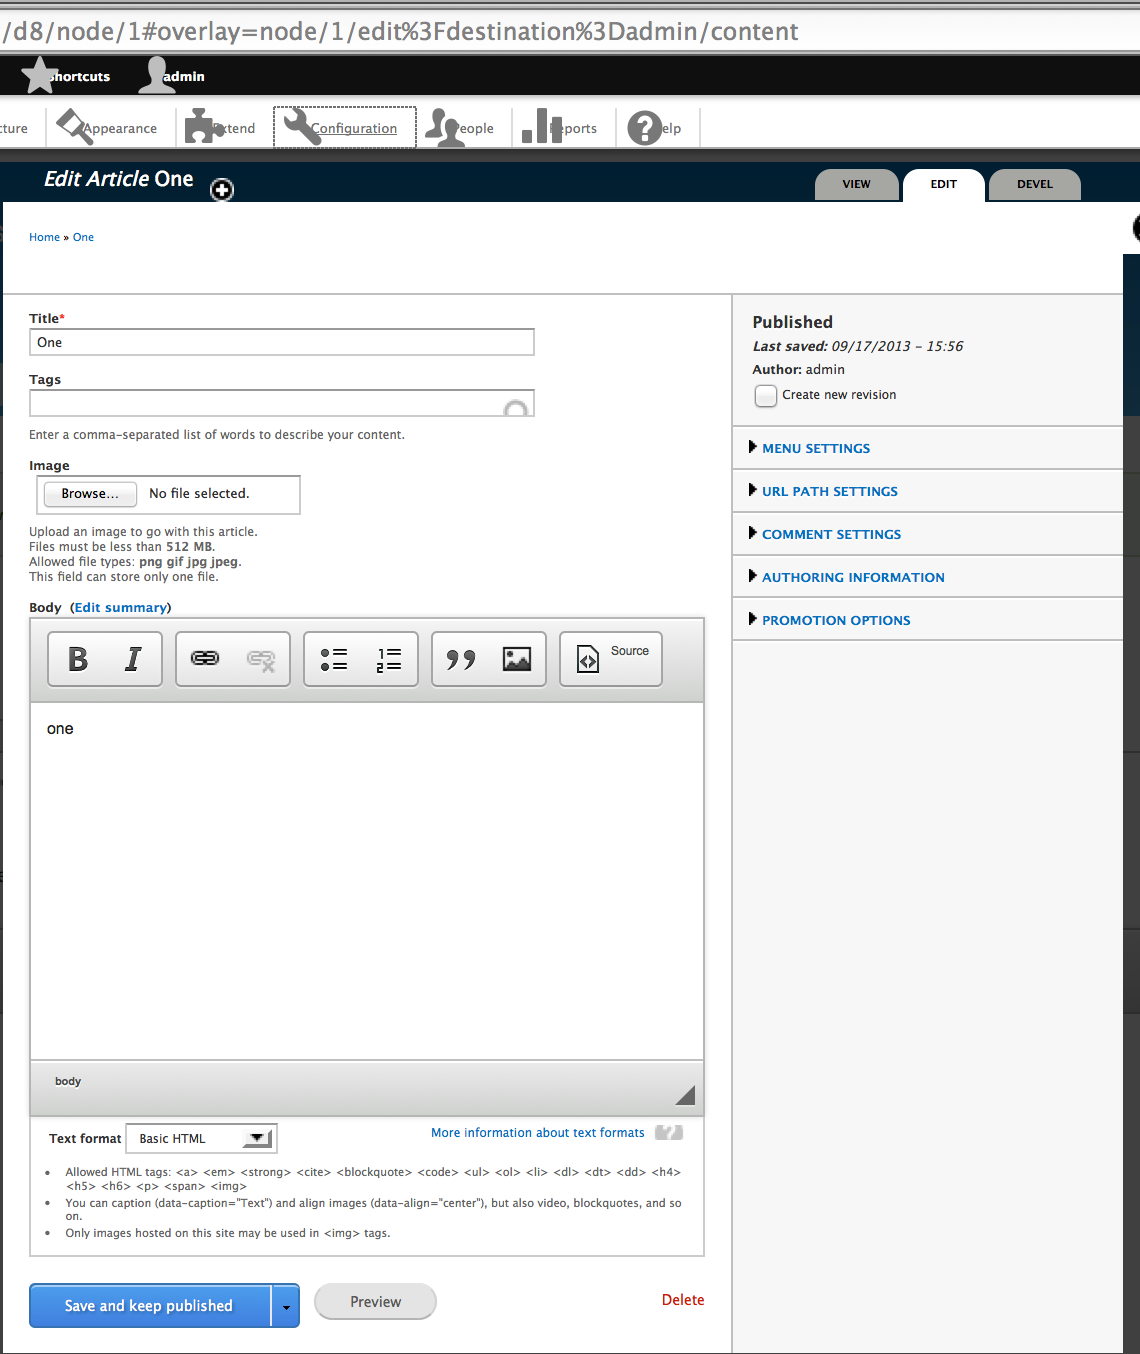Click Browse to upload an image file
Screen dimensions: 1140x1354
[x=89, y=493]
